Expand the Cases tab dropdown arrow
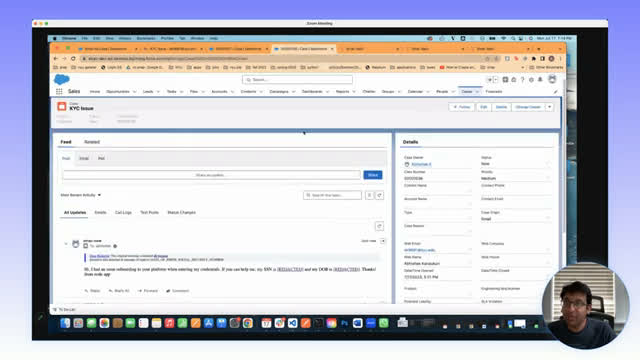This screenshot has height=360, width=640. pos(477,92)
